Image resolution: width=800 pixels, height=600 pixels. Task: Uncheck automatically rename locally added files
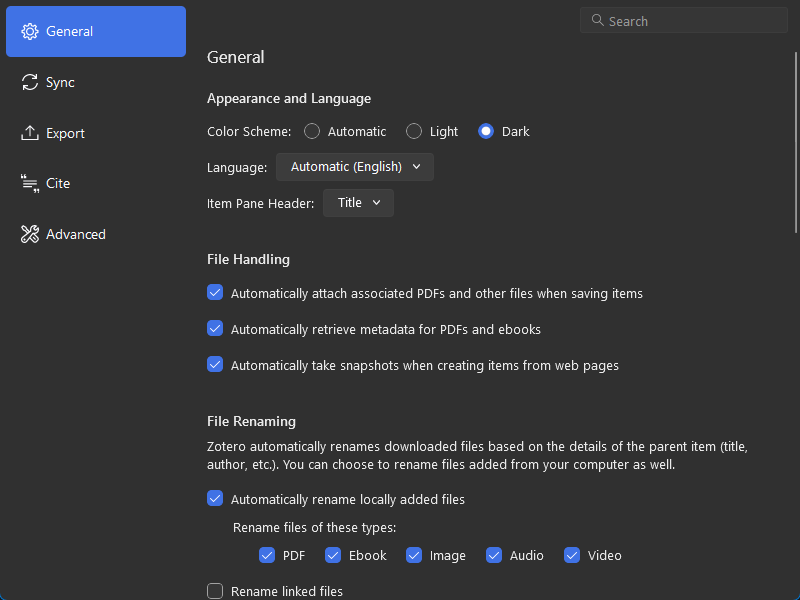(215, 498)
